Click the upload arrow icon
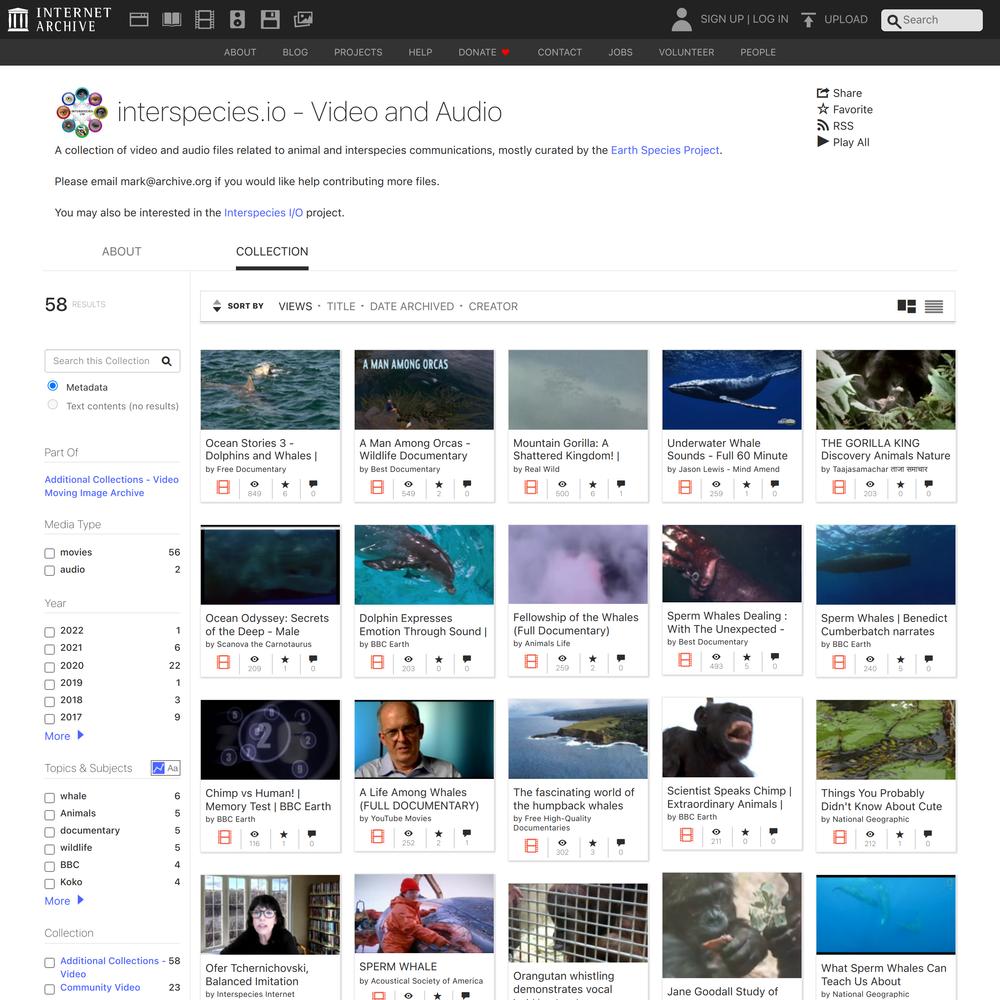 (x=808, y=20)
